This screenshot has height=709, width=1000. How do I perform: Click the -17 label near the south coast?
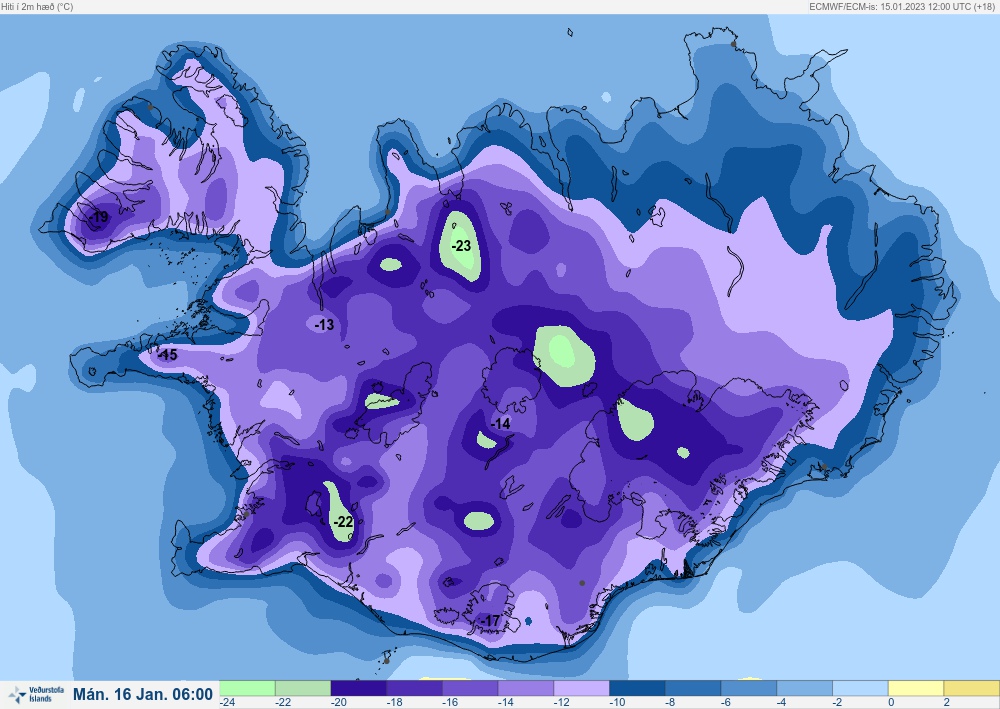pos(490,620)
